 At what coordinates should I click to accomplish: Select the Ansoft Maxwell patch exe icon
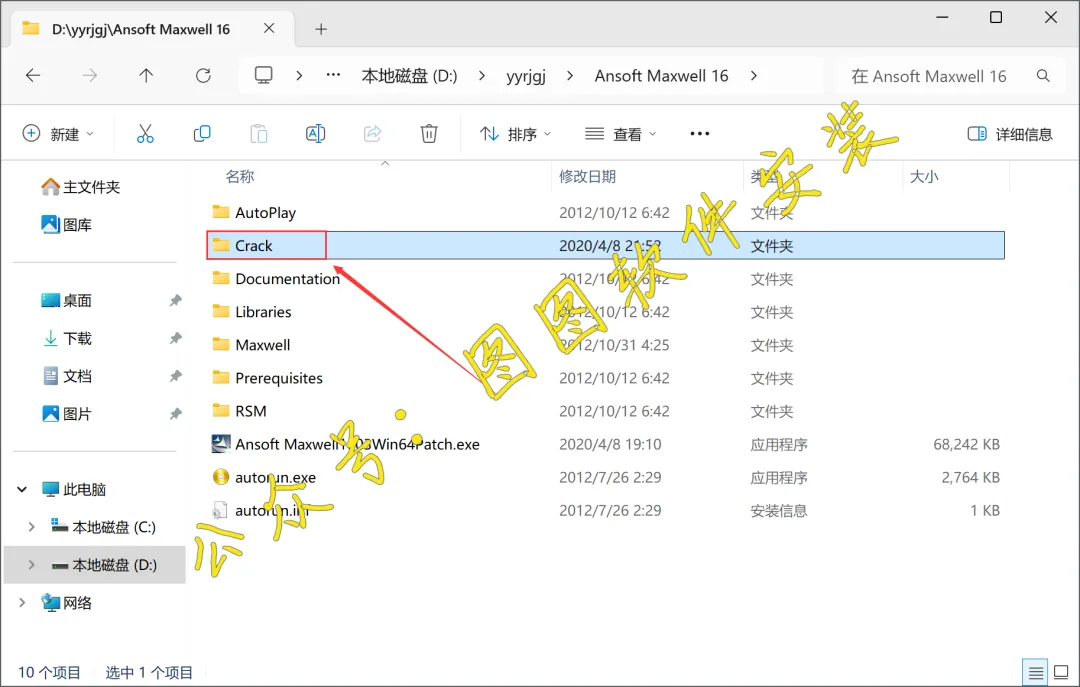pyautogui.click(x=221, y=444)
